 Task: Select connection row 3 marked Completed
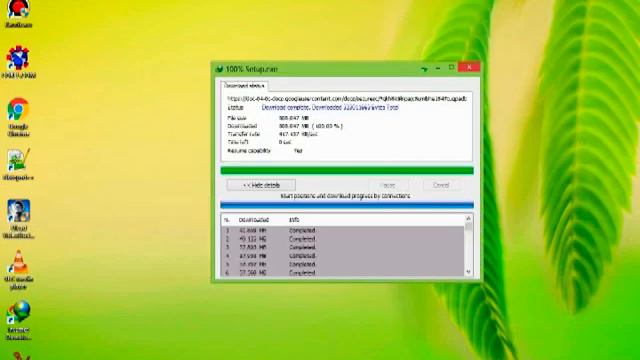point(342,247)
